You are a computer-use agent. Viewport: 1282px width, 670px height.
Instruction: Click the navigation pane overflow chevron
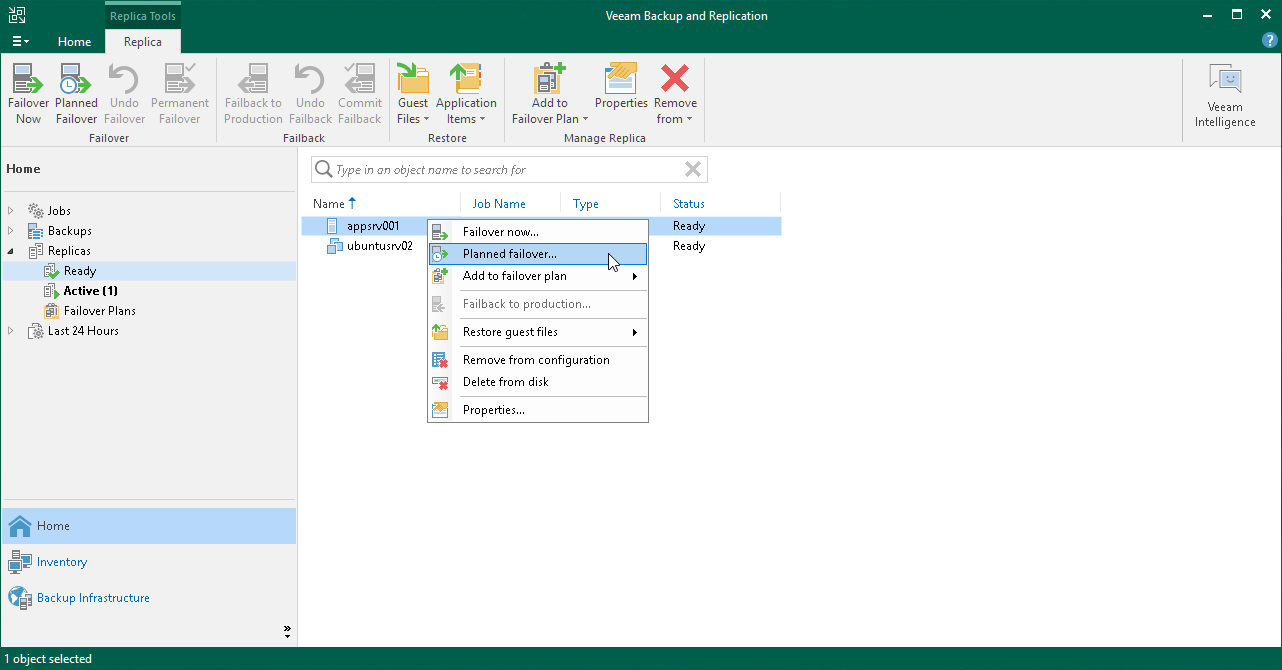(x=287, y=631)
